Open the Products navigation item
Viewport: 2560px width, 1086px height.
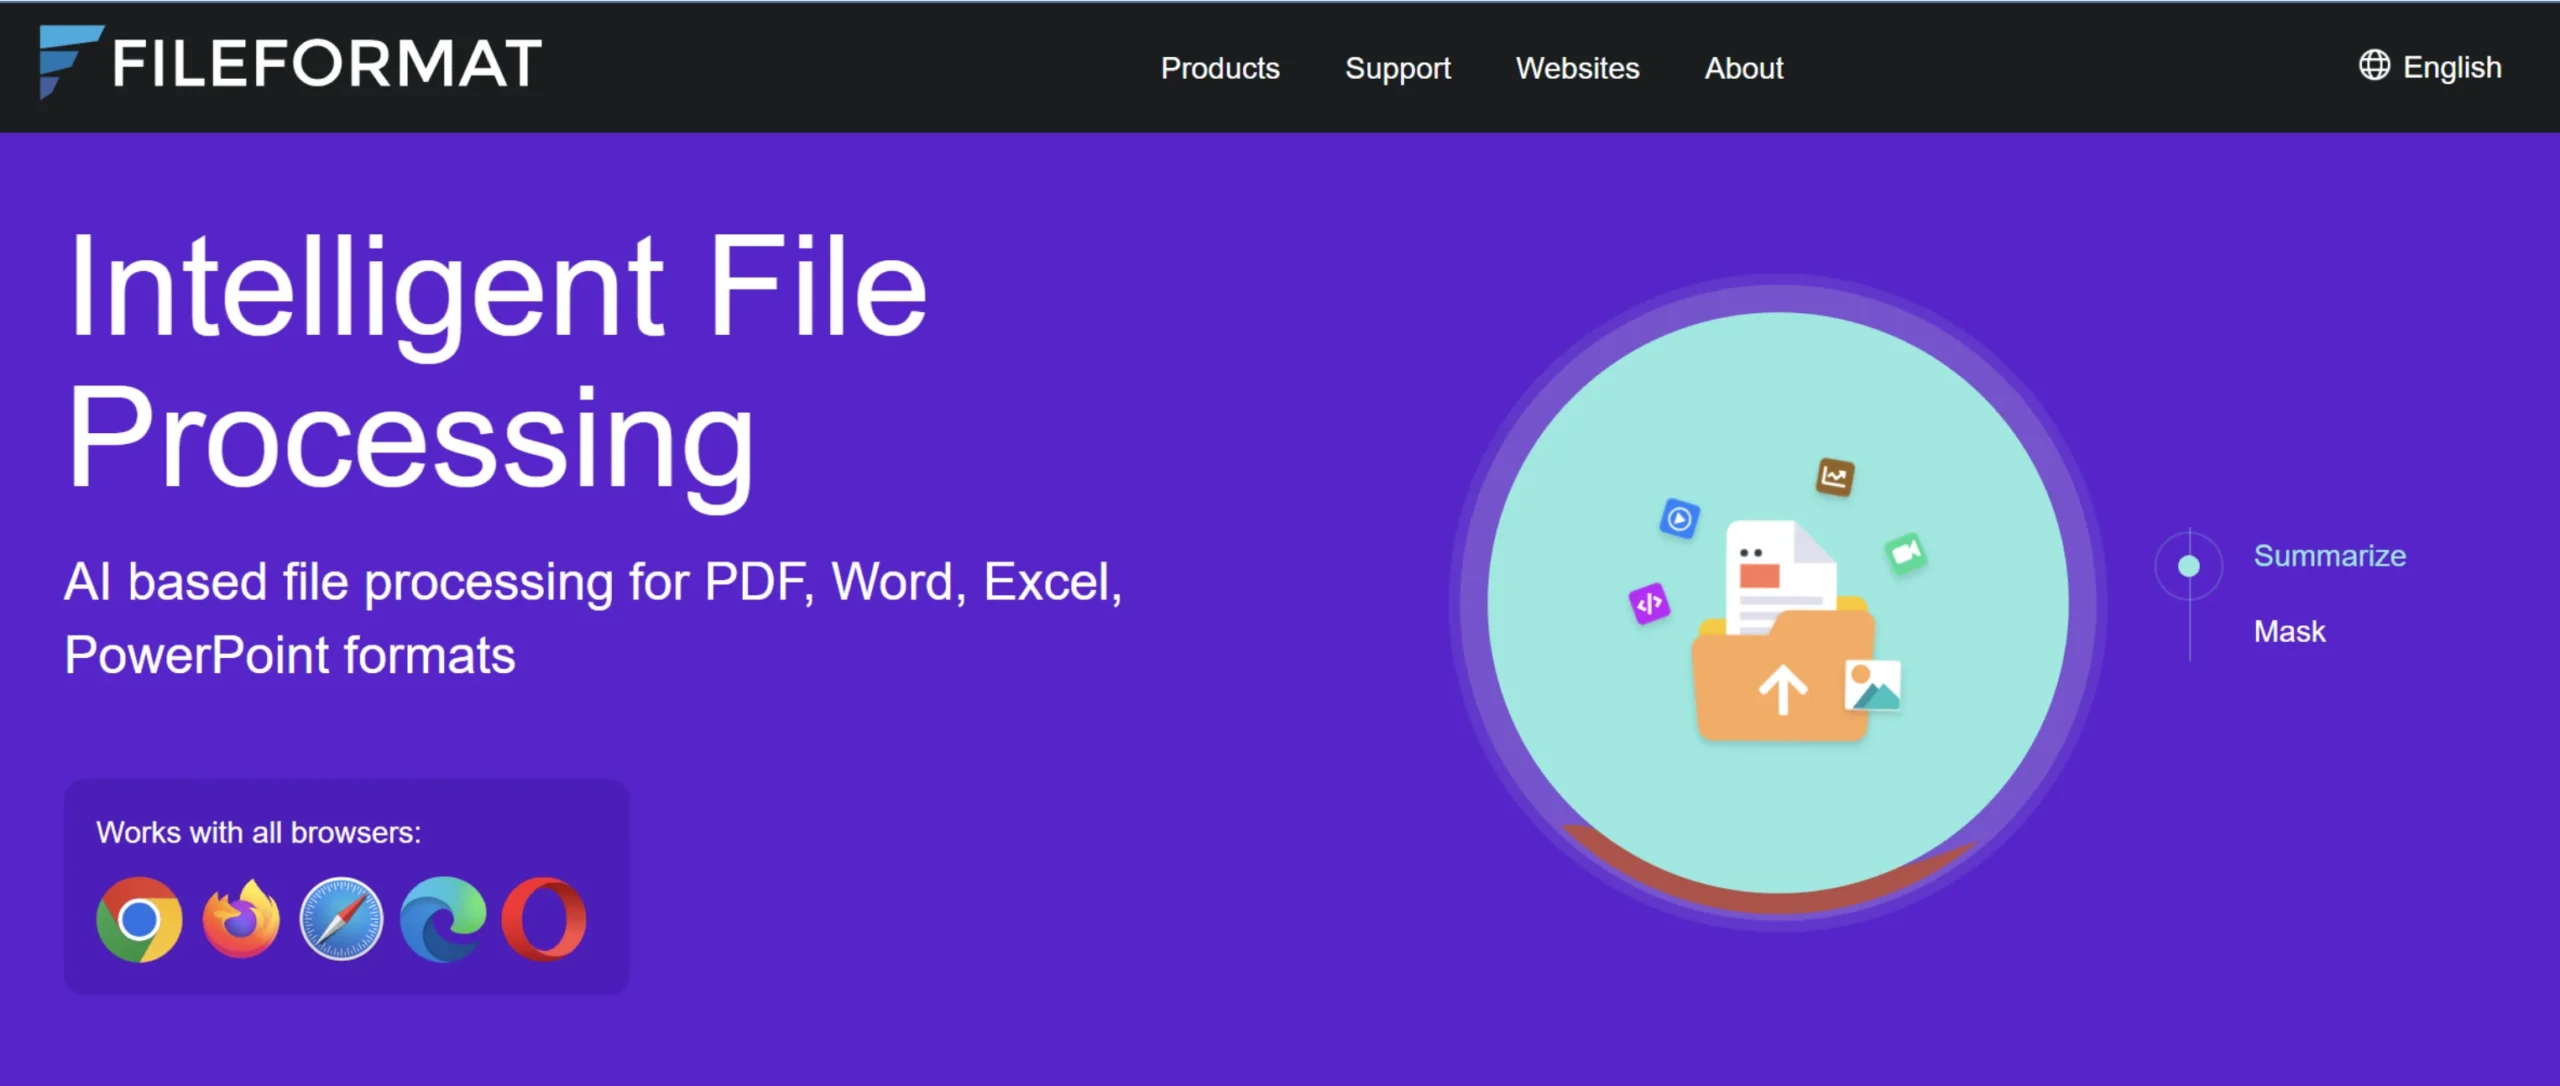pos(1220,68)
